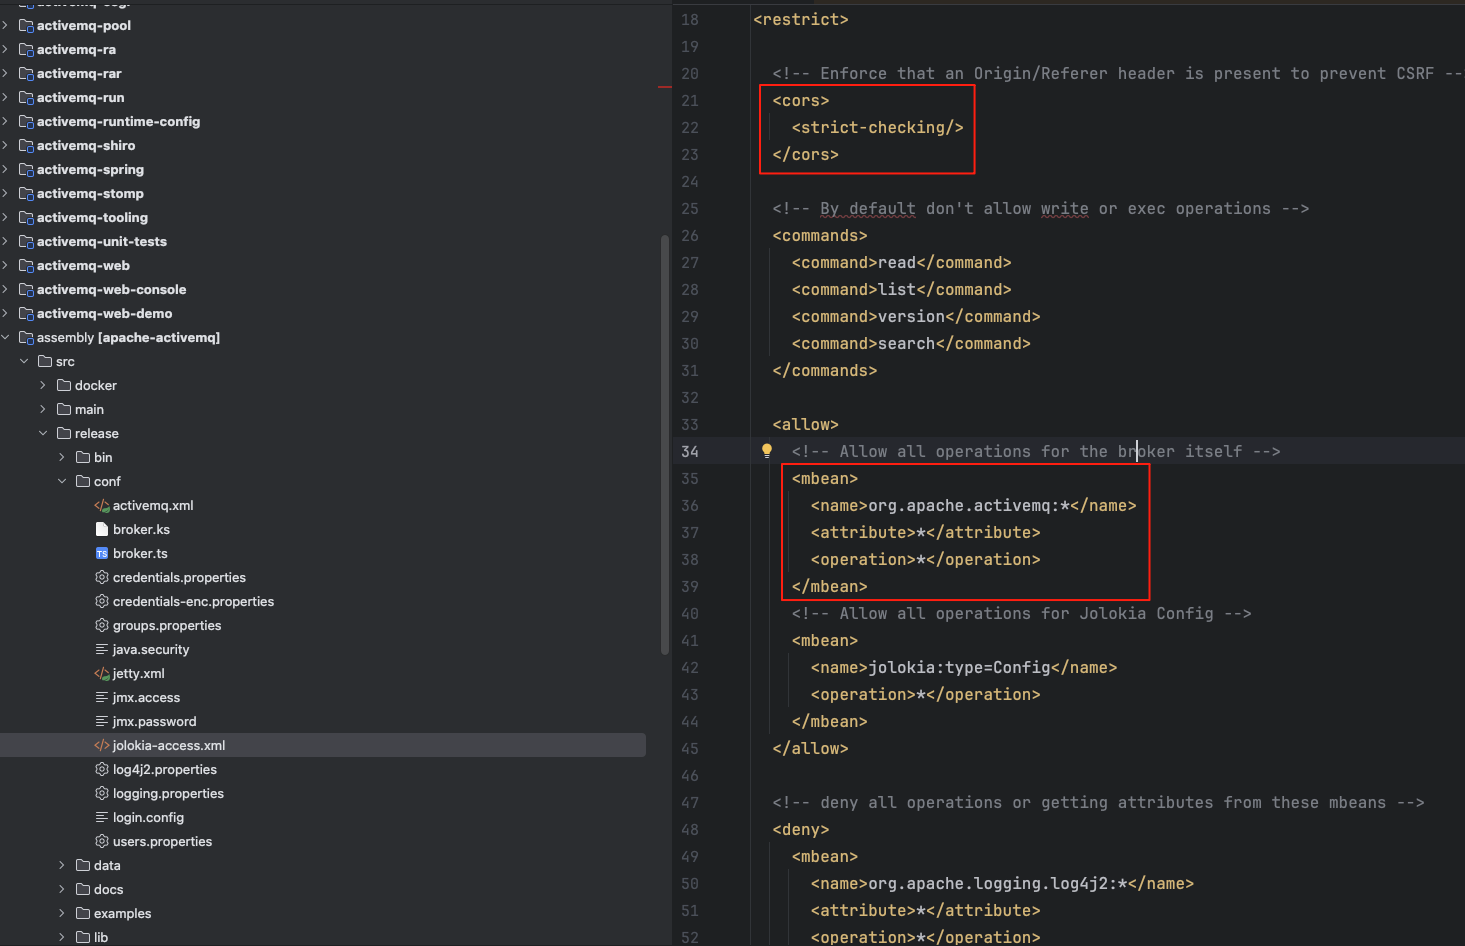Open log4j2.properties file
This screenshot has width=1465, height=946.
[x=164, y=770]
